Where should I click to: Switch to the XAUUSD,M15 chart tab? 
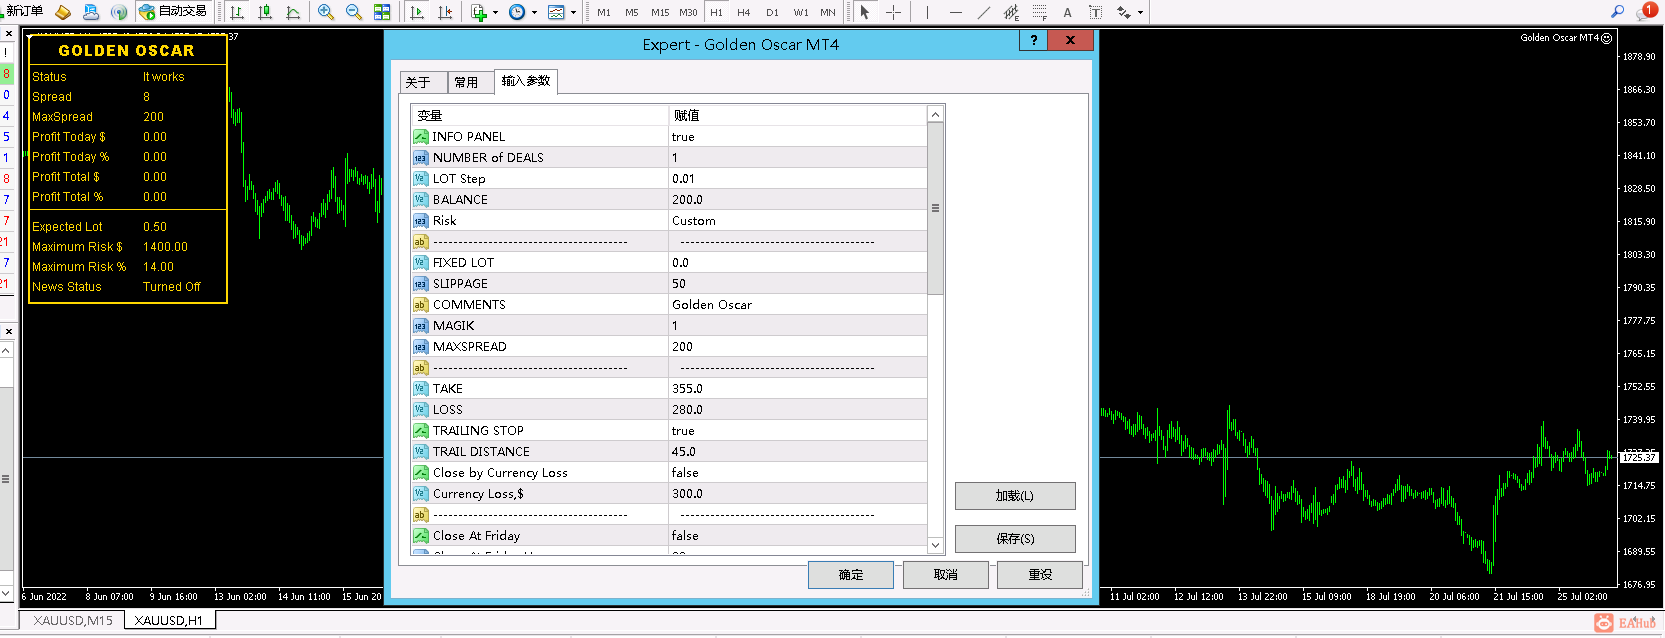73,620
